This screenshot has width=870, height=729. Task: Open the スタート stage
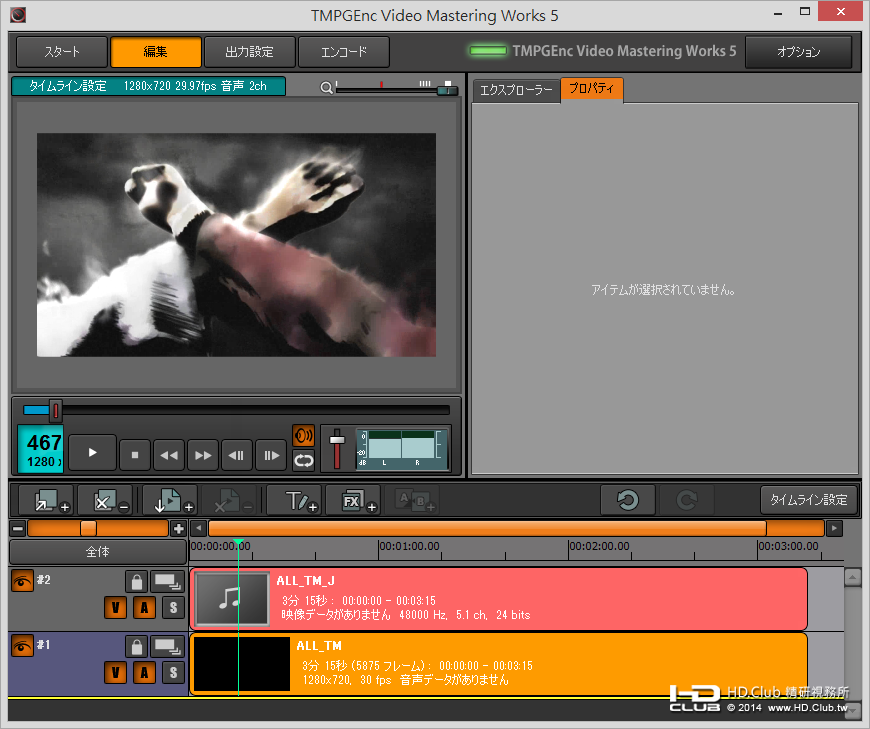(x=62, y=52)
